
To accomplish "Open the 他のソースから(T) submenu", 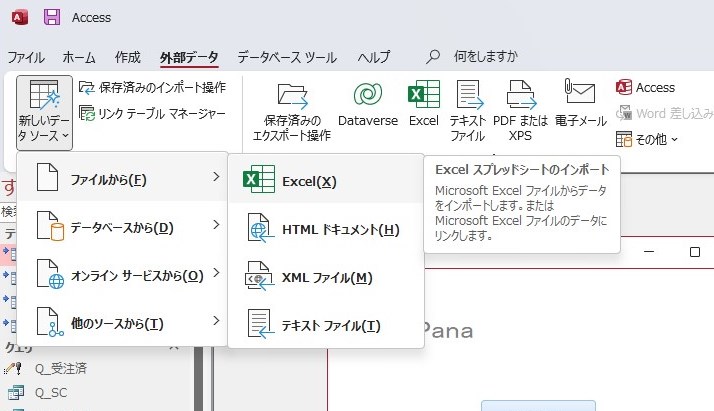I will (x=122, y=322).
